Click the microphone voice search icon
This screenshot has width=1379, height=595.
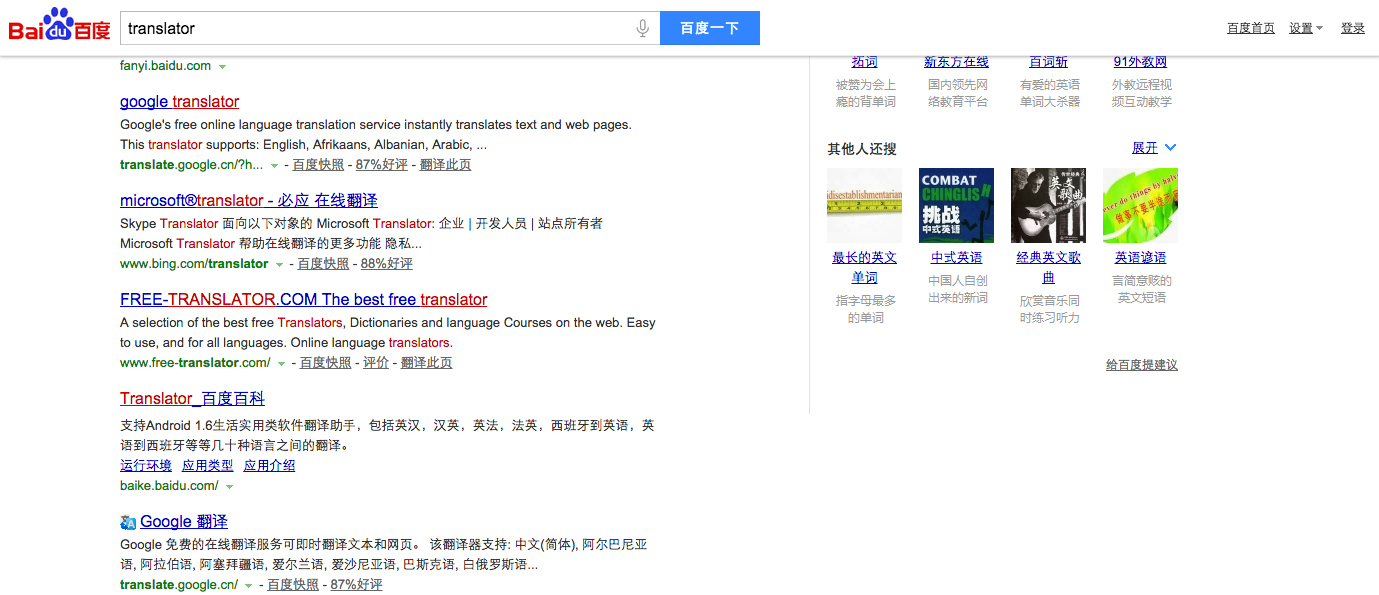[x=643, y=28]
